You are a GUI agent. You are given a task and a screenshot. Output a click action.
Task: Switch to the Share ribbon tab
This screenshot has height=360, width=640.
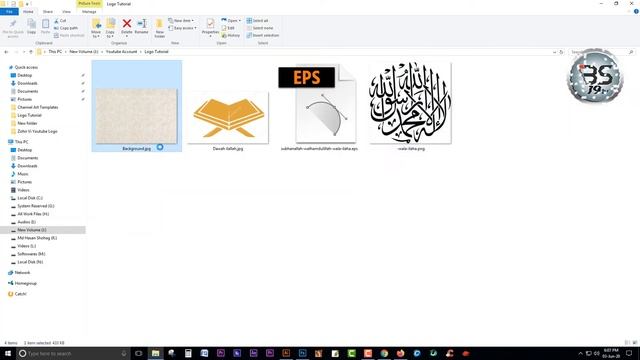pos(48,11)
